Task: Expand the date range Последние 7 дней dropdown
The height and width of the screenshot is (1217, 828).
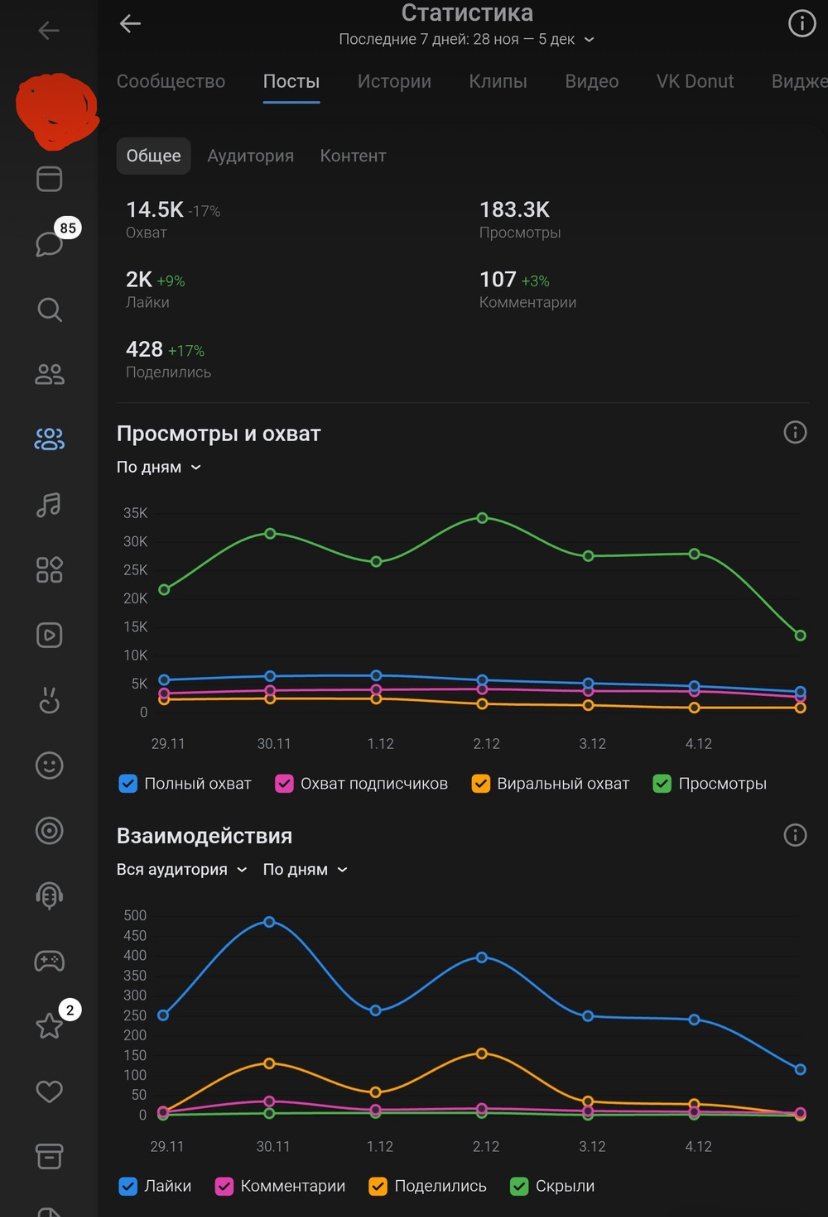Action: click(x=467, y=40)
